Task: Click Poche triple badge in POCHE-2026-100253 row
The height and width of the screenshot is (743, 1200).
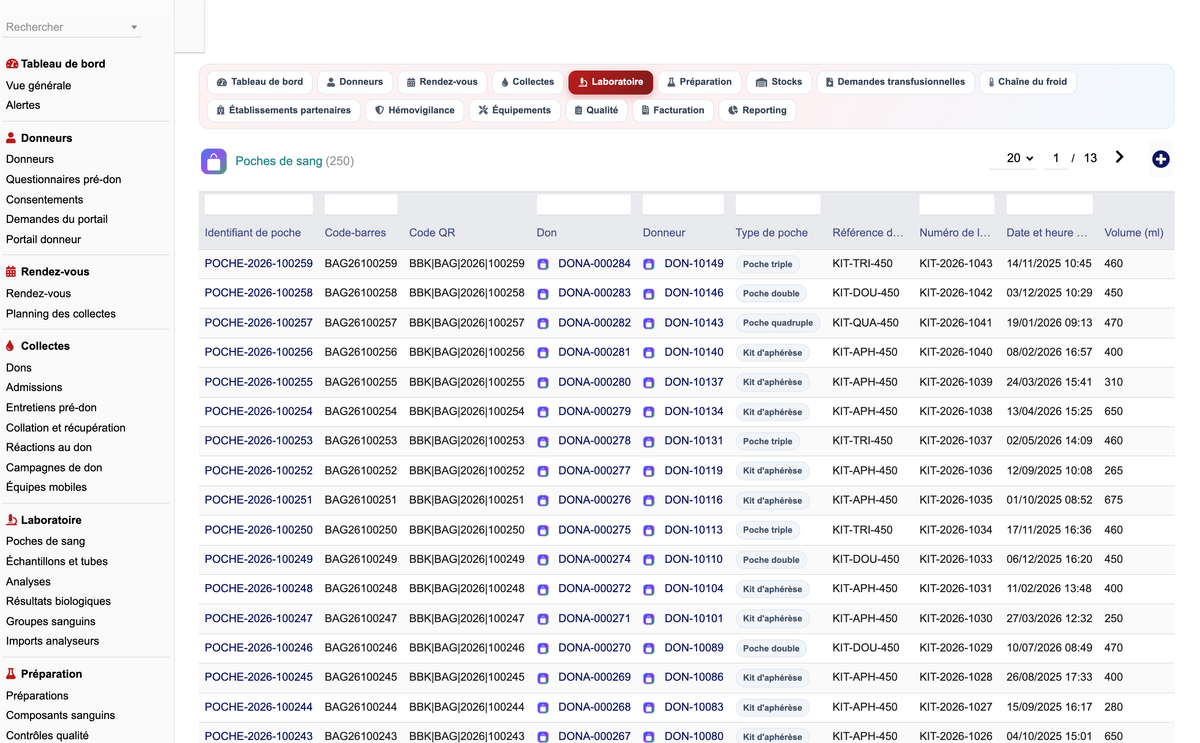Action: [x=767, y=441]
